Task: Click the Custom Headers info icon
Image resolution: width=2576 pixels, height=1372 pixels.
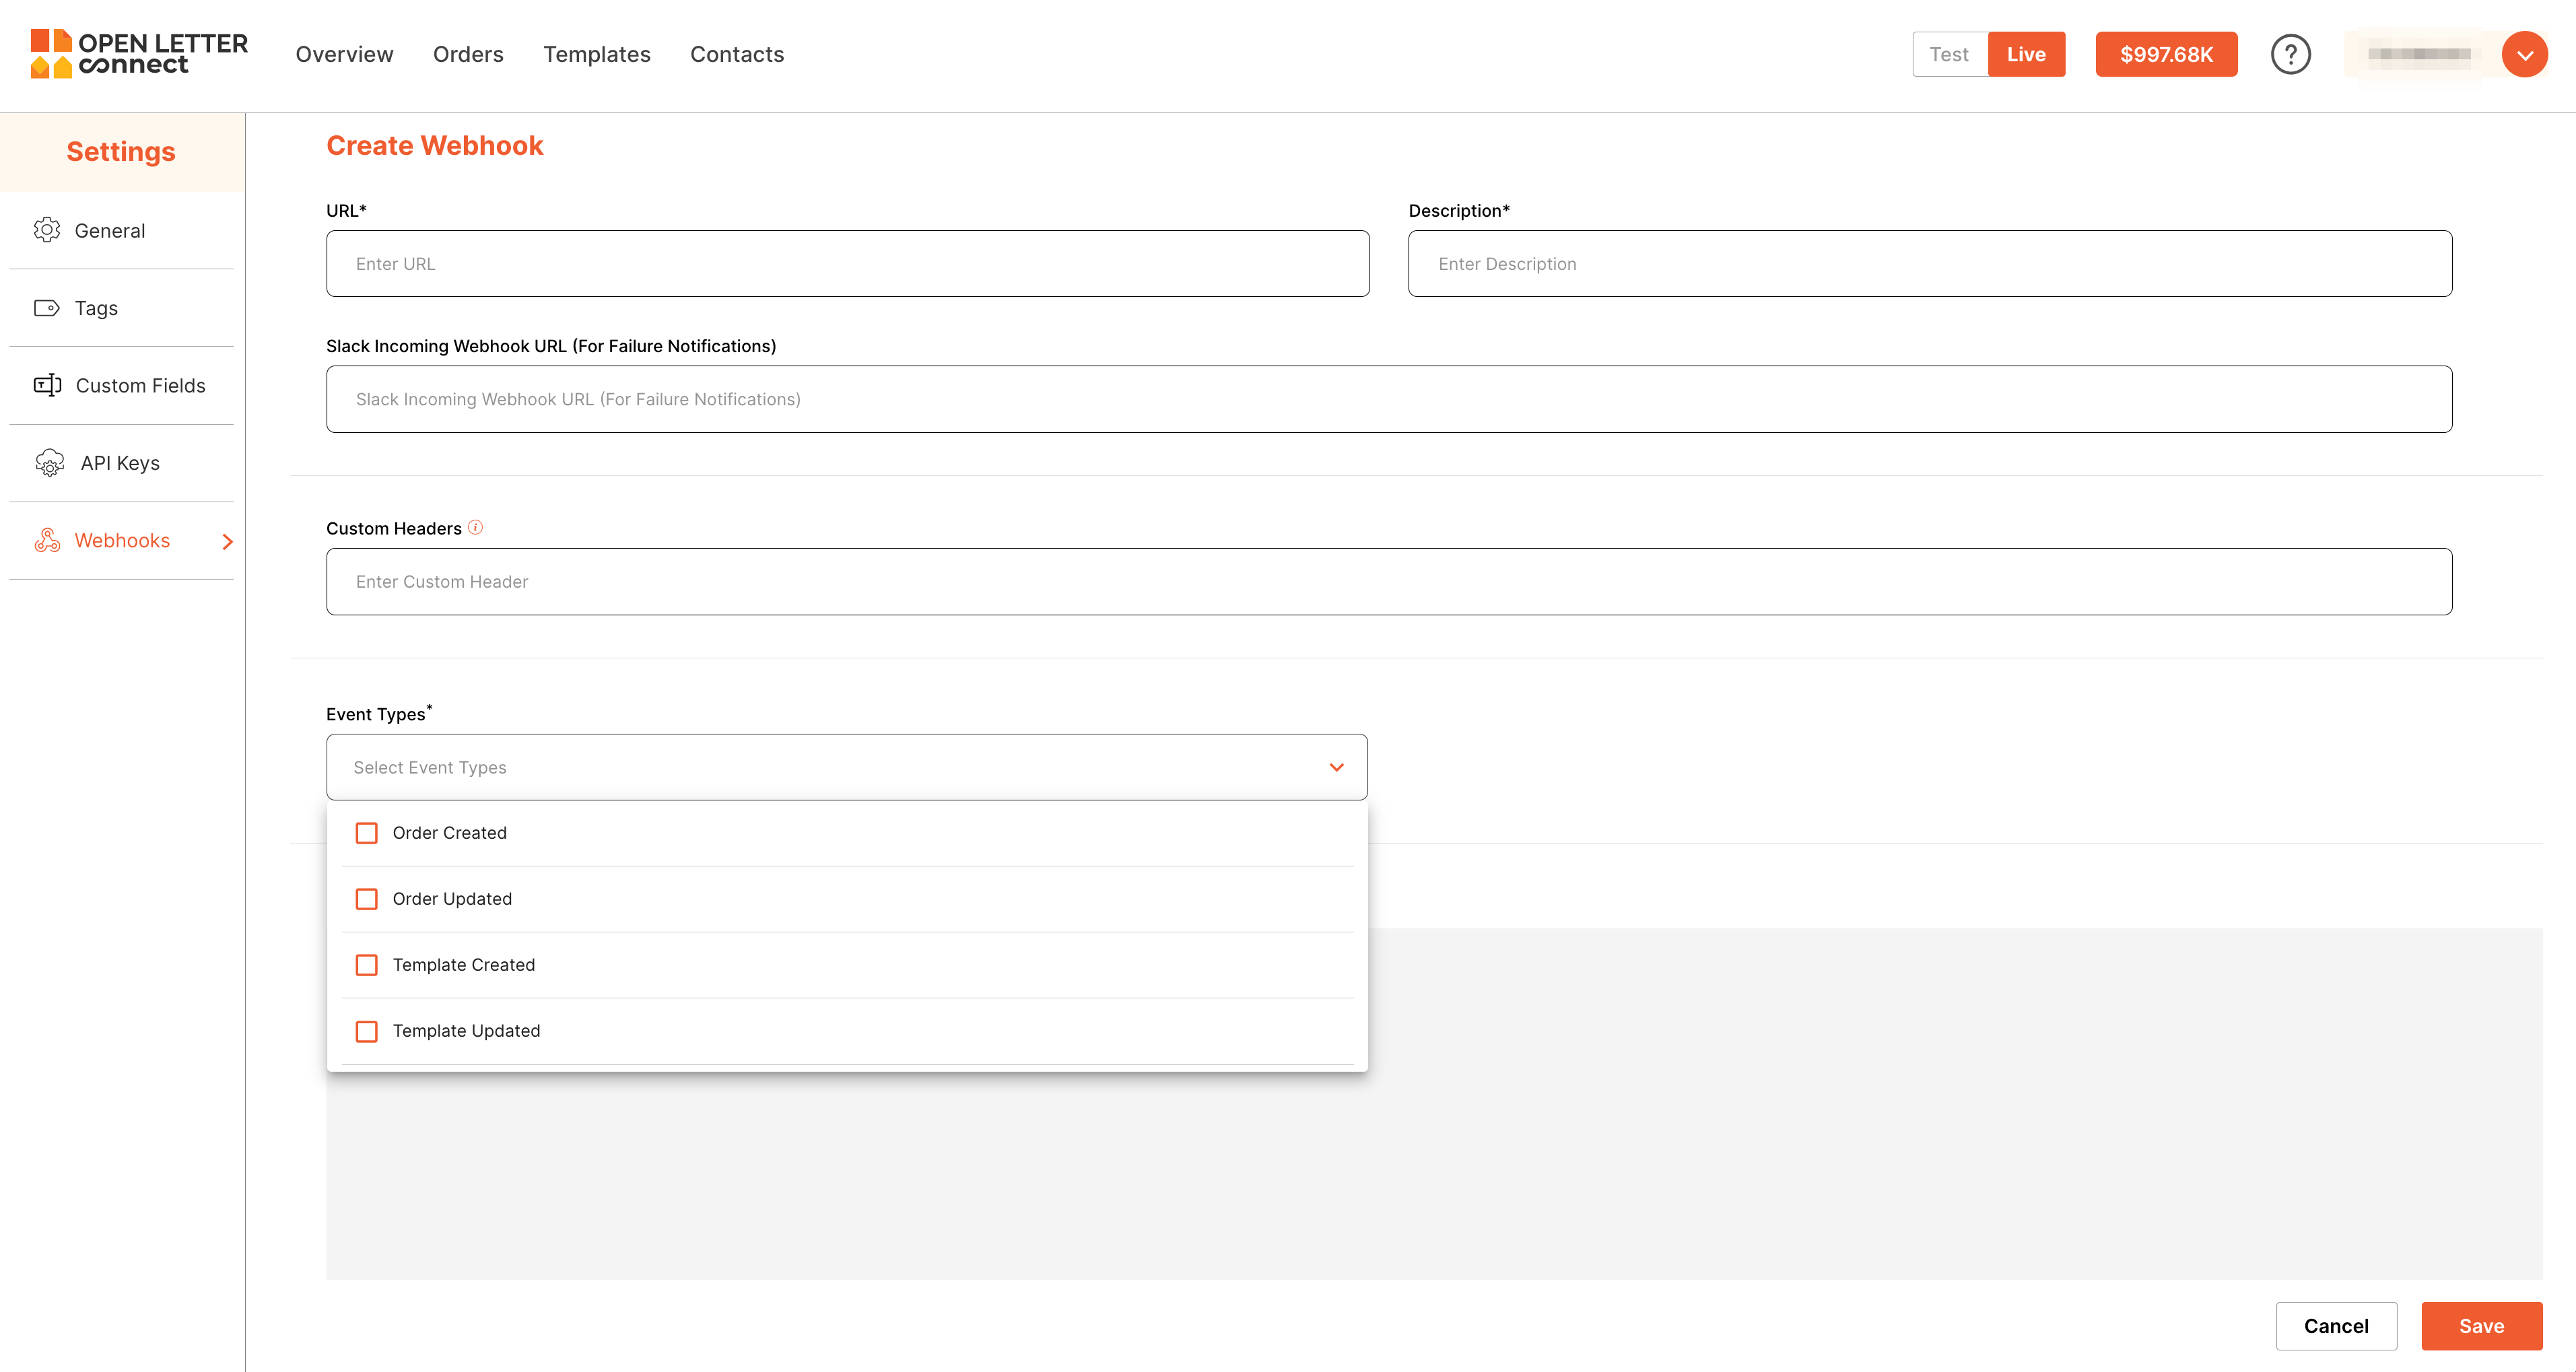Action: pyautogui.click(x=476, y=527)
